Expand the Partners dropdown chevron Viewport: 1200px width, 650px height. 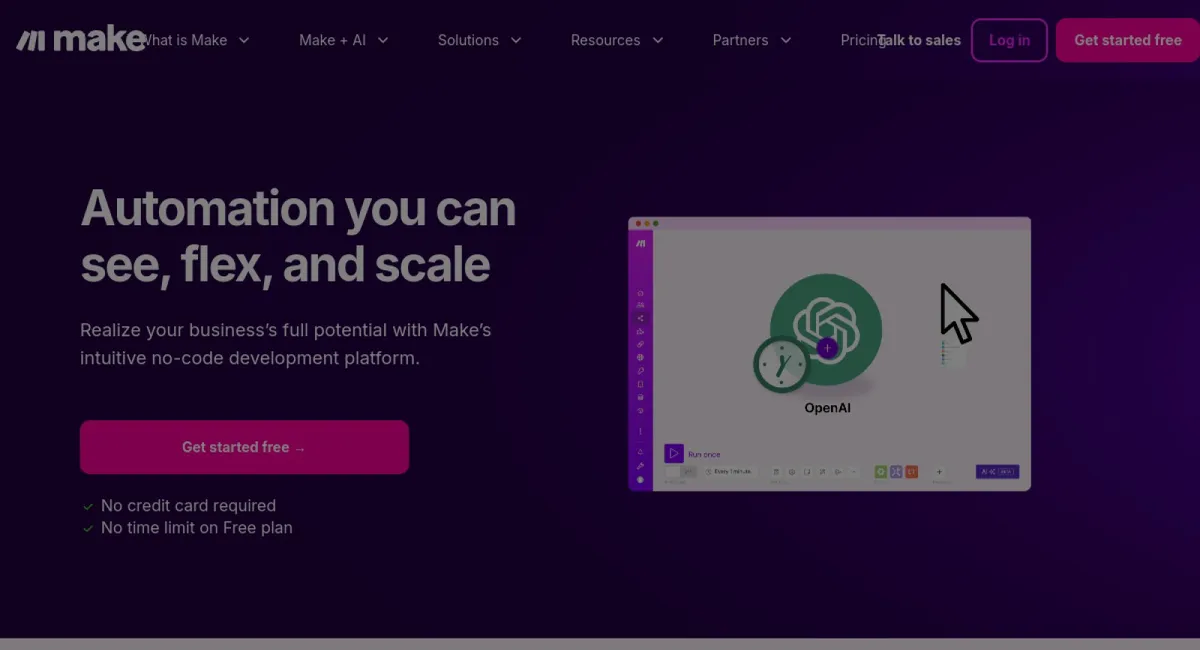click(x=786, y=40)
